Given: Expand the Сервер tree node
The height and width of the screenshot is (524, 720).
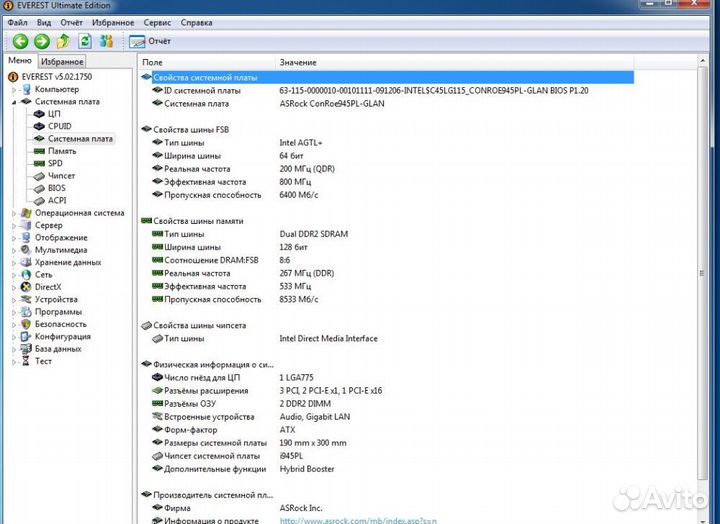Looking at the screenshot, I should tap(14, 226).
